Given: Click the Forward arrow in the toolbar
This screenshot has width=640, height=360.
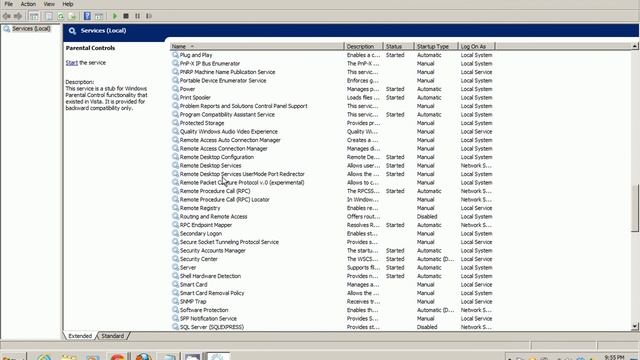Looking at the screenshot, I should tap(18, 16).
